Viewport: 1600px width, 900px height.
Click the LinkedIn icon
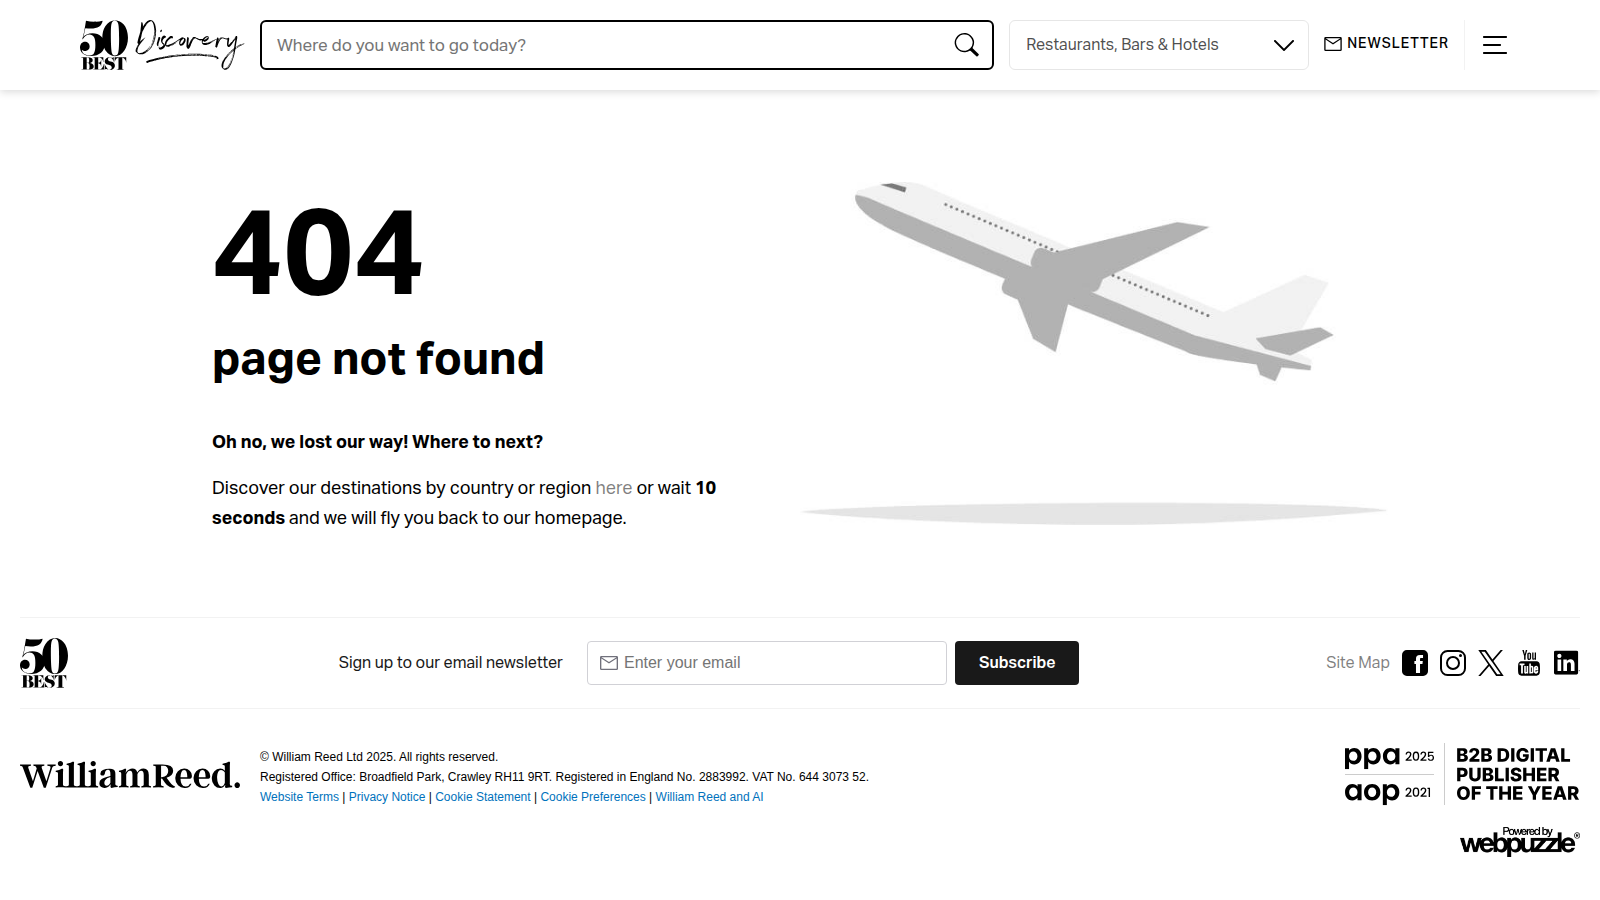click(1565, 663)
